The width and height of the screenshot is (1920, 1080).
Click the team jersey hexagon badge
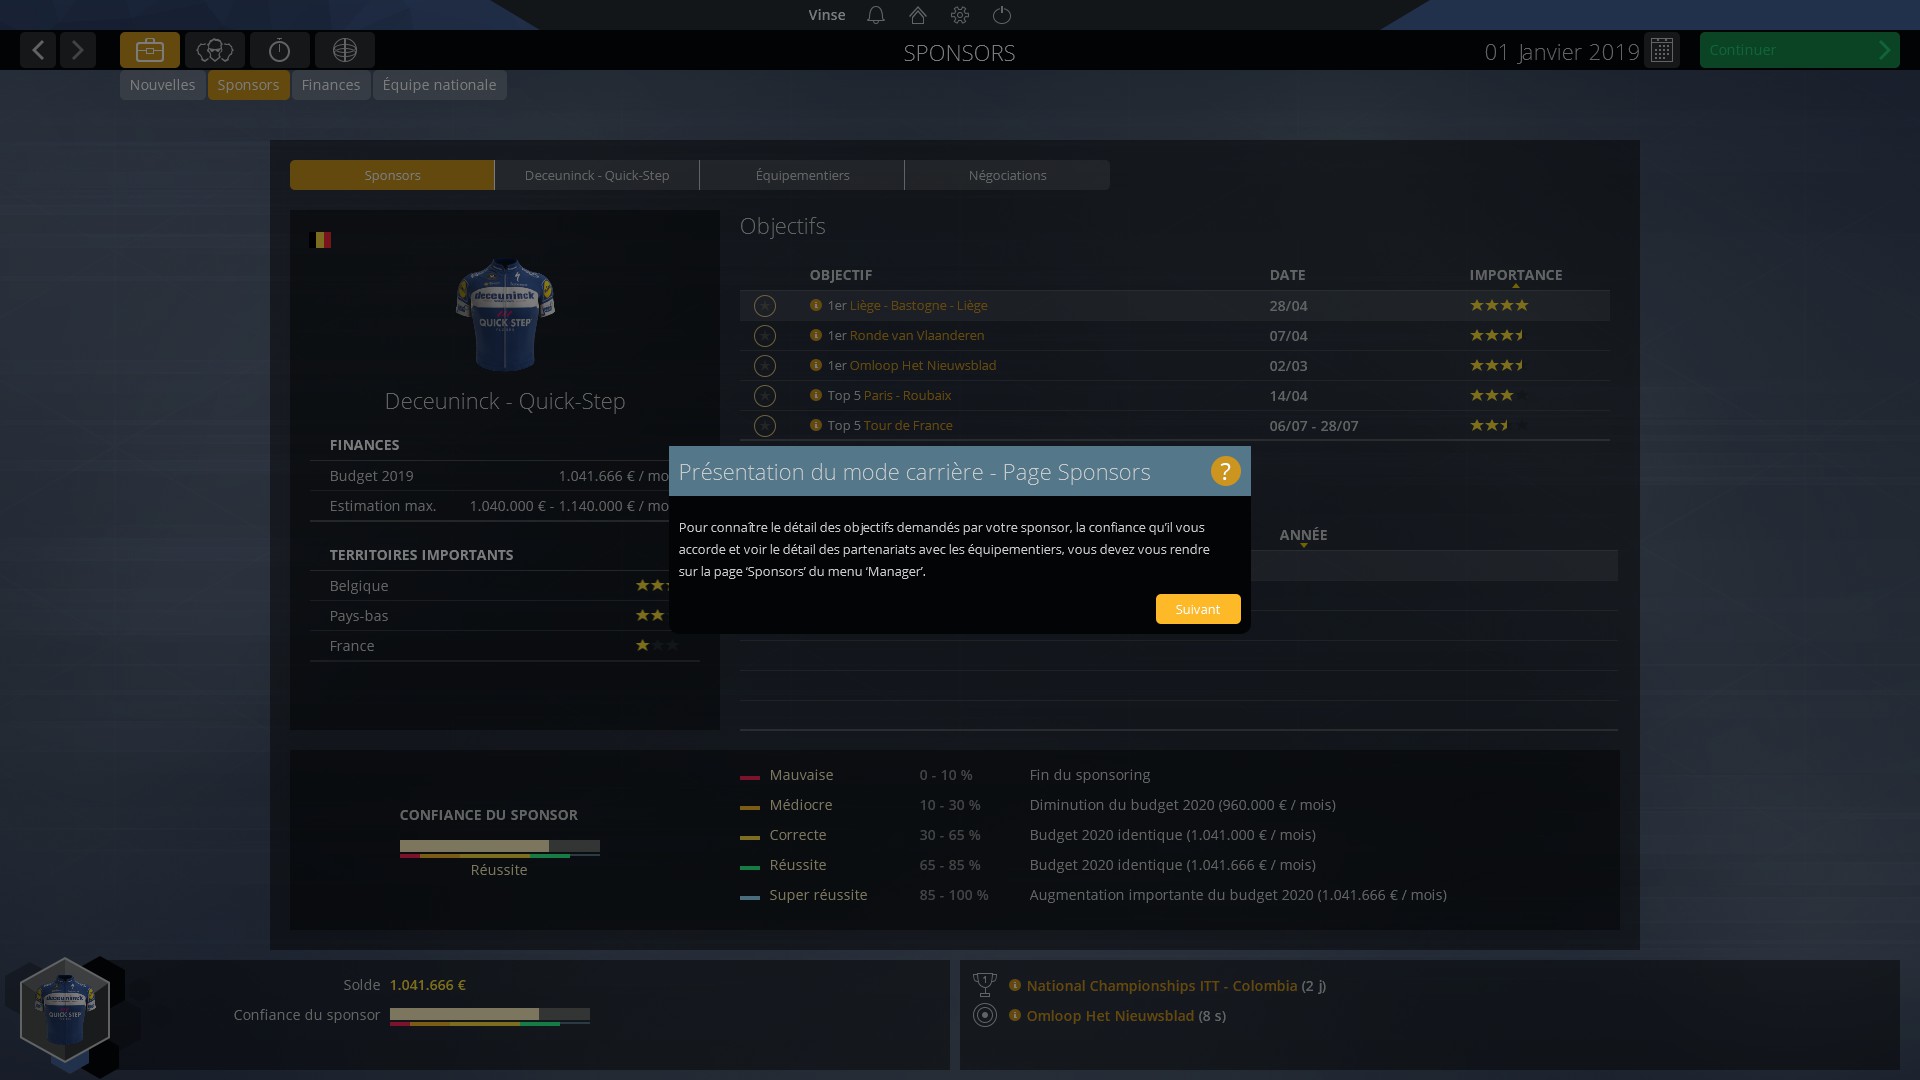(65, 1010)
